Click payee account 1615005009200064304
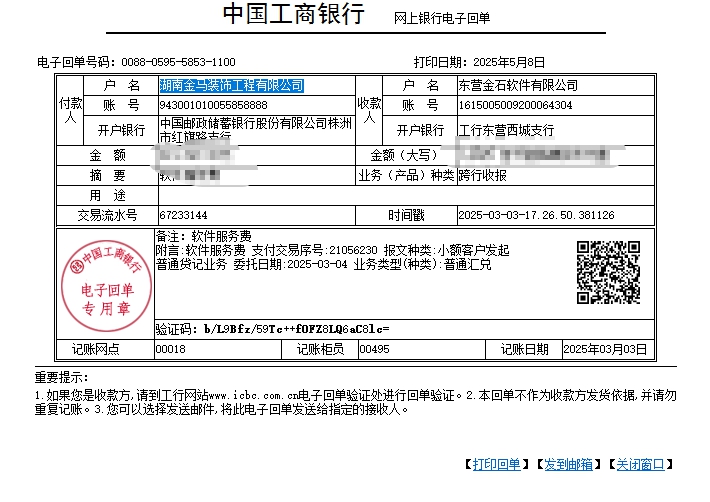This screenshot has height=502, width=710. (515, 105)
